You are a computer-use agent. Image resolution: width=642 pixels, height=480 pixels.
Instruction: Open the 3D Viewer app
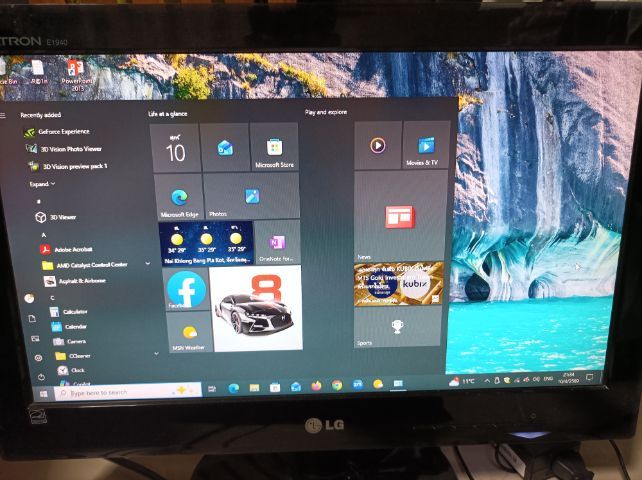(57, 217)
